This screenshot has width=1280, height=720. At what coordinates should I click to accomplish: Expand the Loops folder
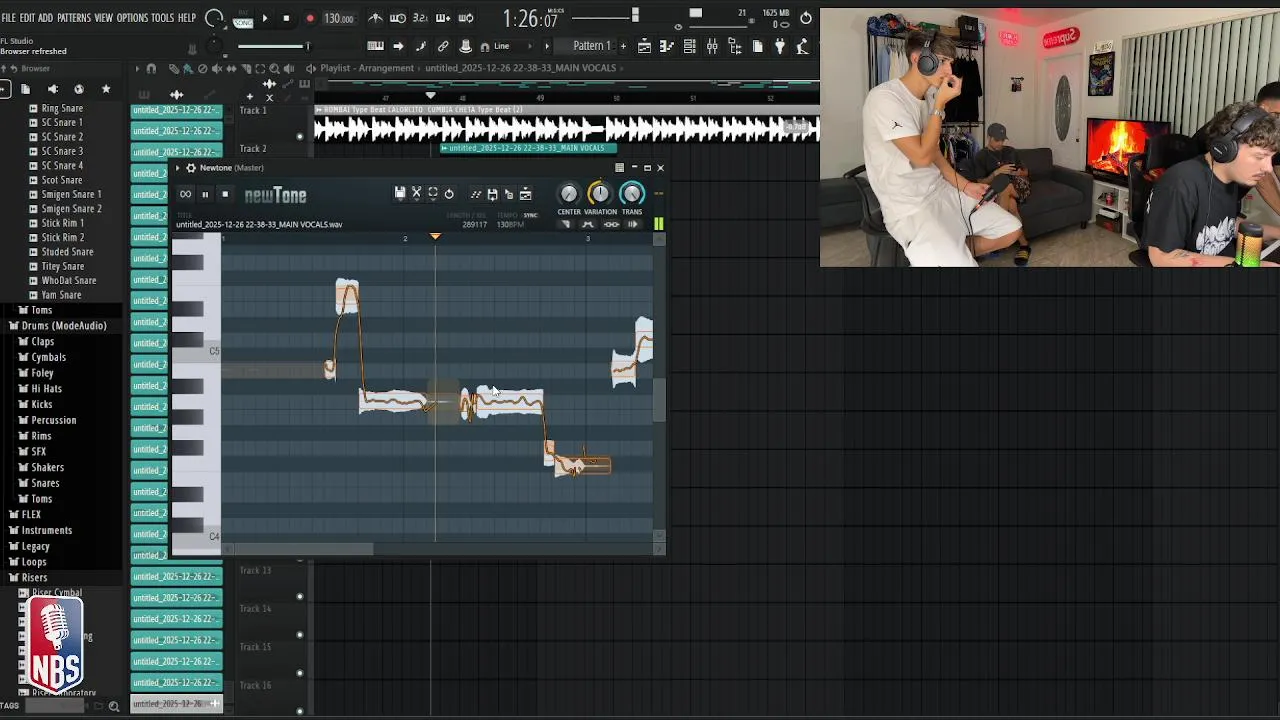tap(34, 562)
